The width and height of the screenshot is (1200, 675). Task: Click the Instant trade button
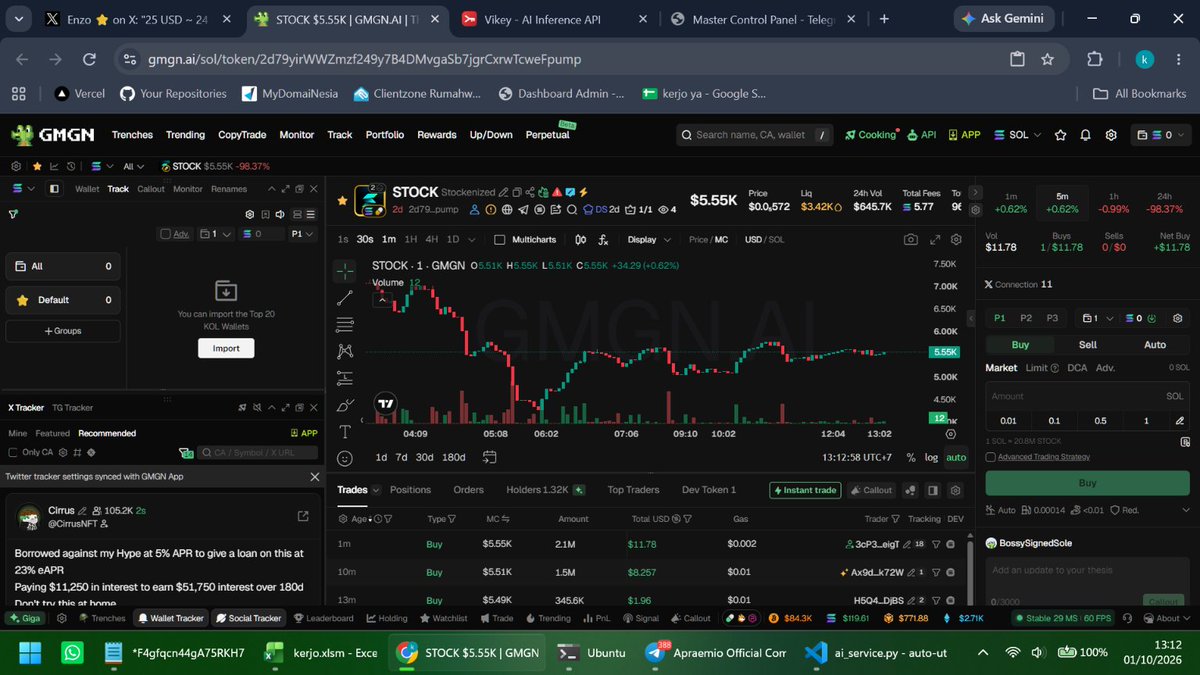pos(805,490)
